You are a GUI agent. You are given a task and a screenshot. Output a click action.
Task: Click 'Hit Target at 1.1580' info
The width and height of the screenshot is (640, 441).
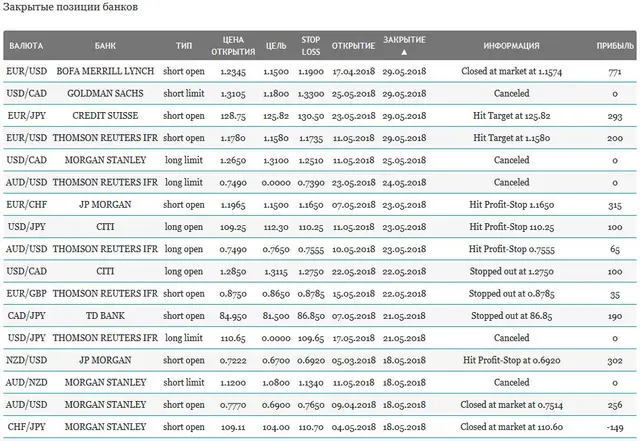[511, 138]
